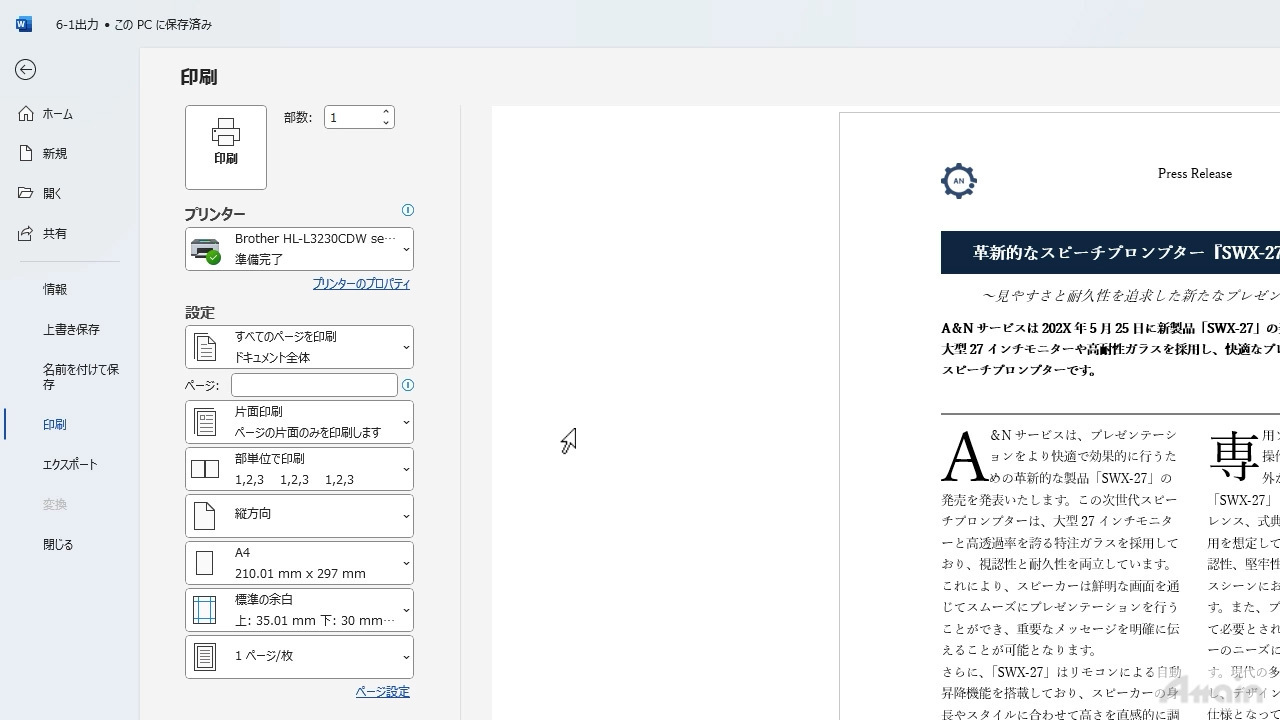The image size is (1280, 720).
Task: Click the all-pages document icon
Action: pos(205,347)
